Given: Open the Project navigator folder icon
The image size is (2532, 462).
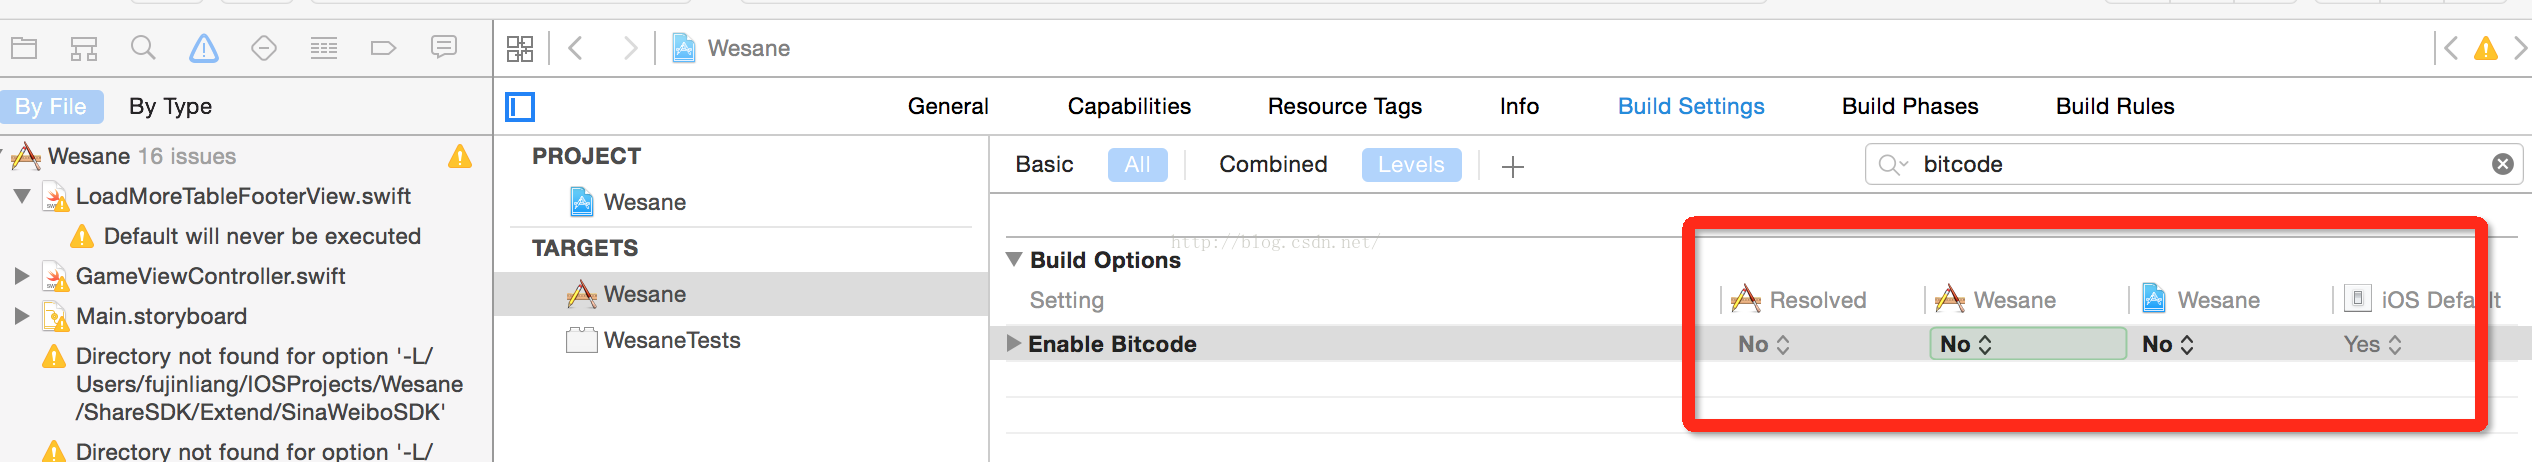Looking at the screenshot, I should click(24, 48).
